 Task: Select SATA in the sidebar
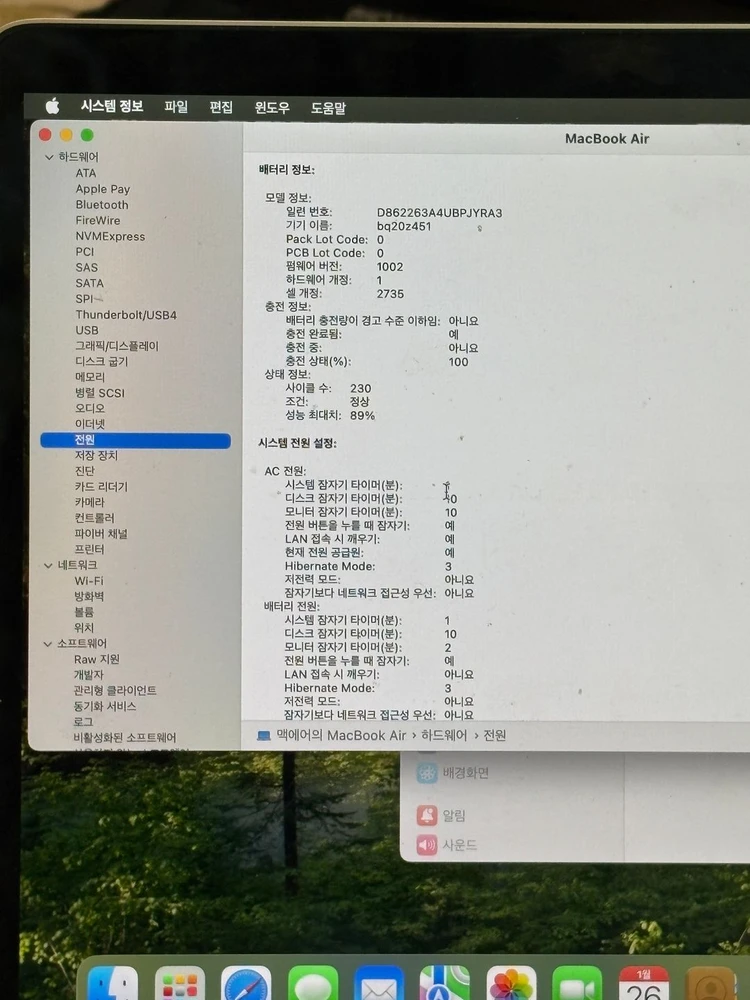89,283
